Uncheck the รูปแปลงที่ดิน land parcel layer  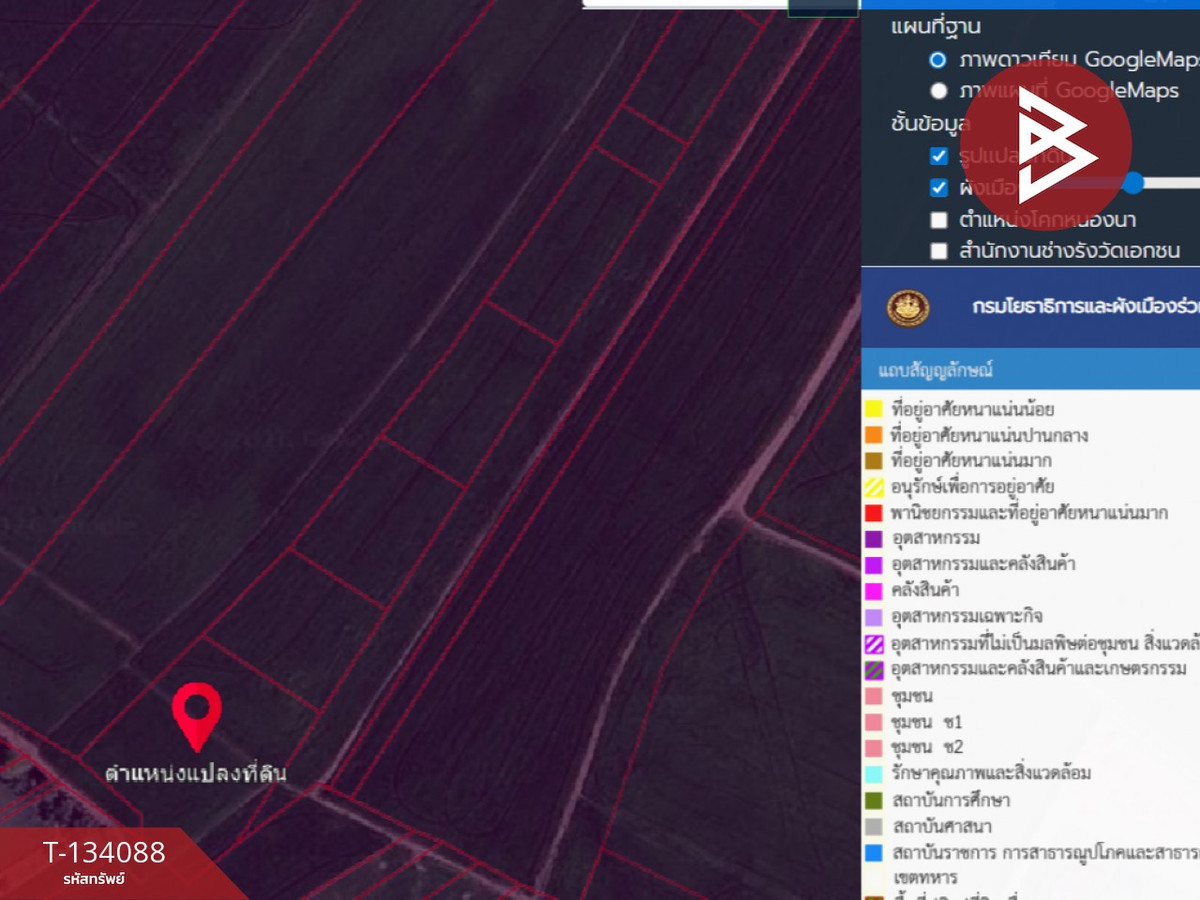pos(938,156)
